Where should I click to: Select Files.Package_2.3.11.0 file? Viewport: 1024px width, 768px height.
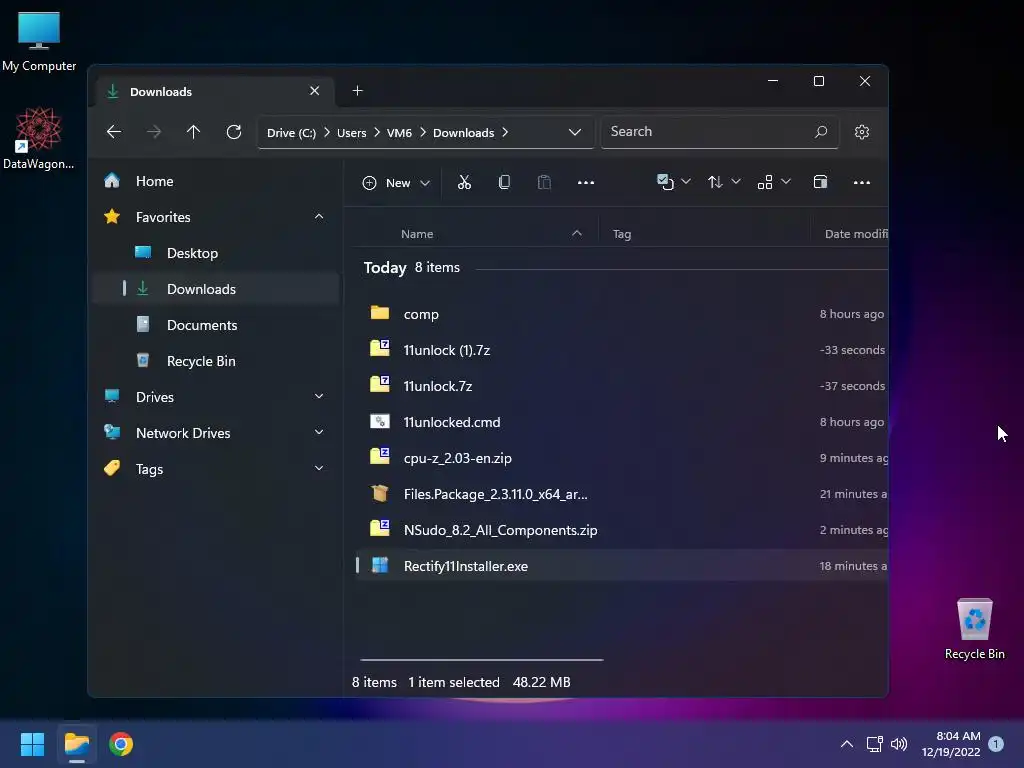pos(620,494)
